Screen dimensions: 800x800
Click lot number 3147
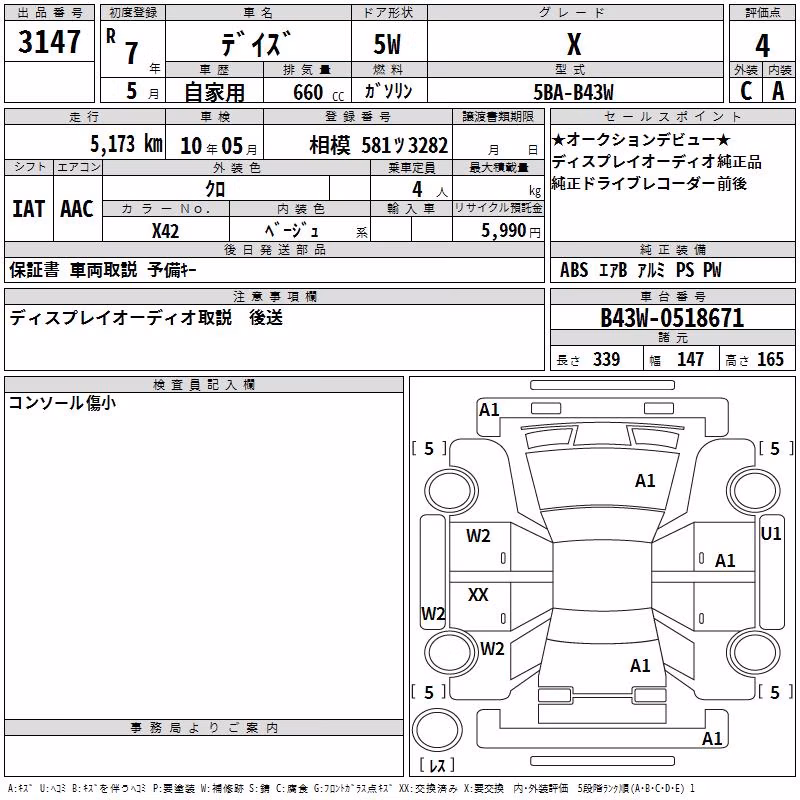[49, 42]
